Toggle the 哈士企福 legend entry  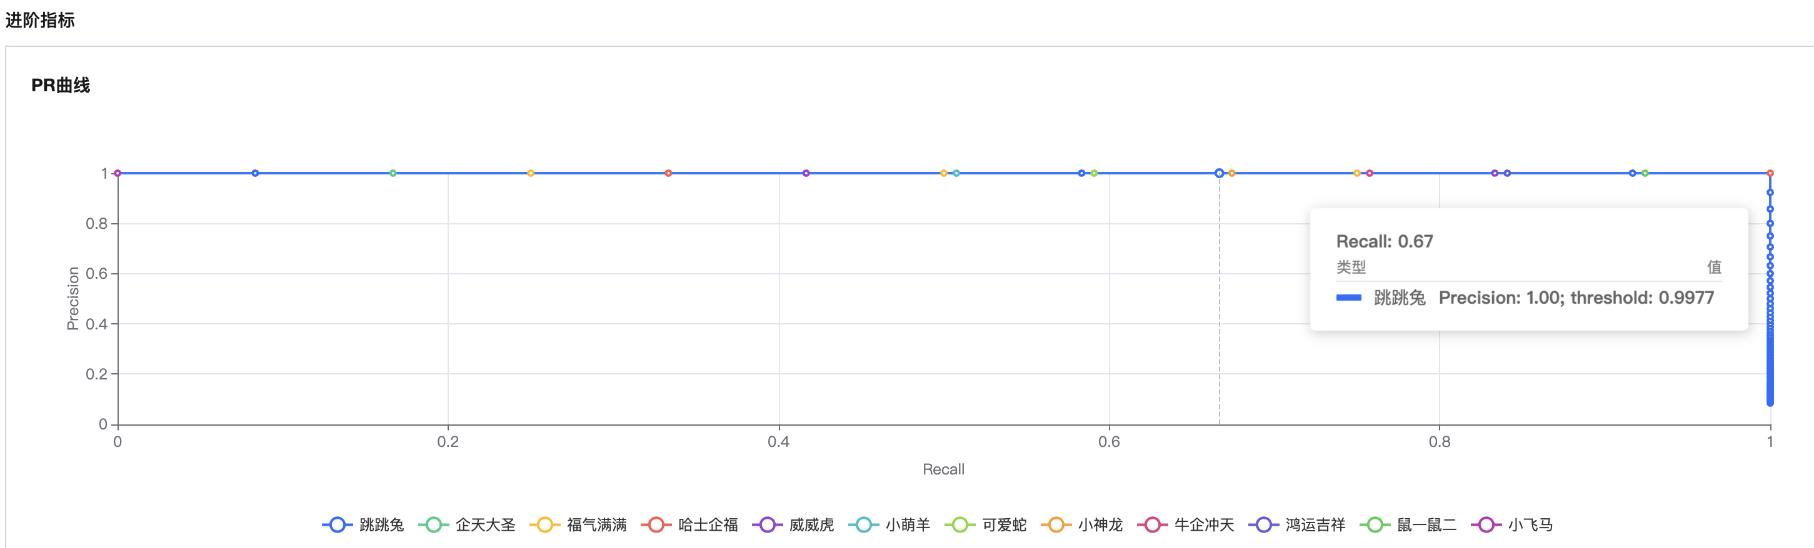(x=689, y=524)
